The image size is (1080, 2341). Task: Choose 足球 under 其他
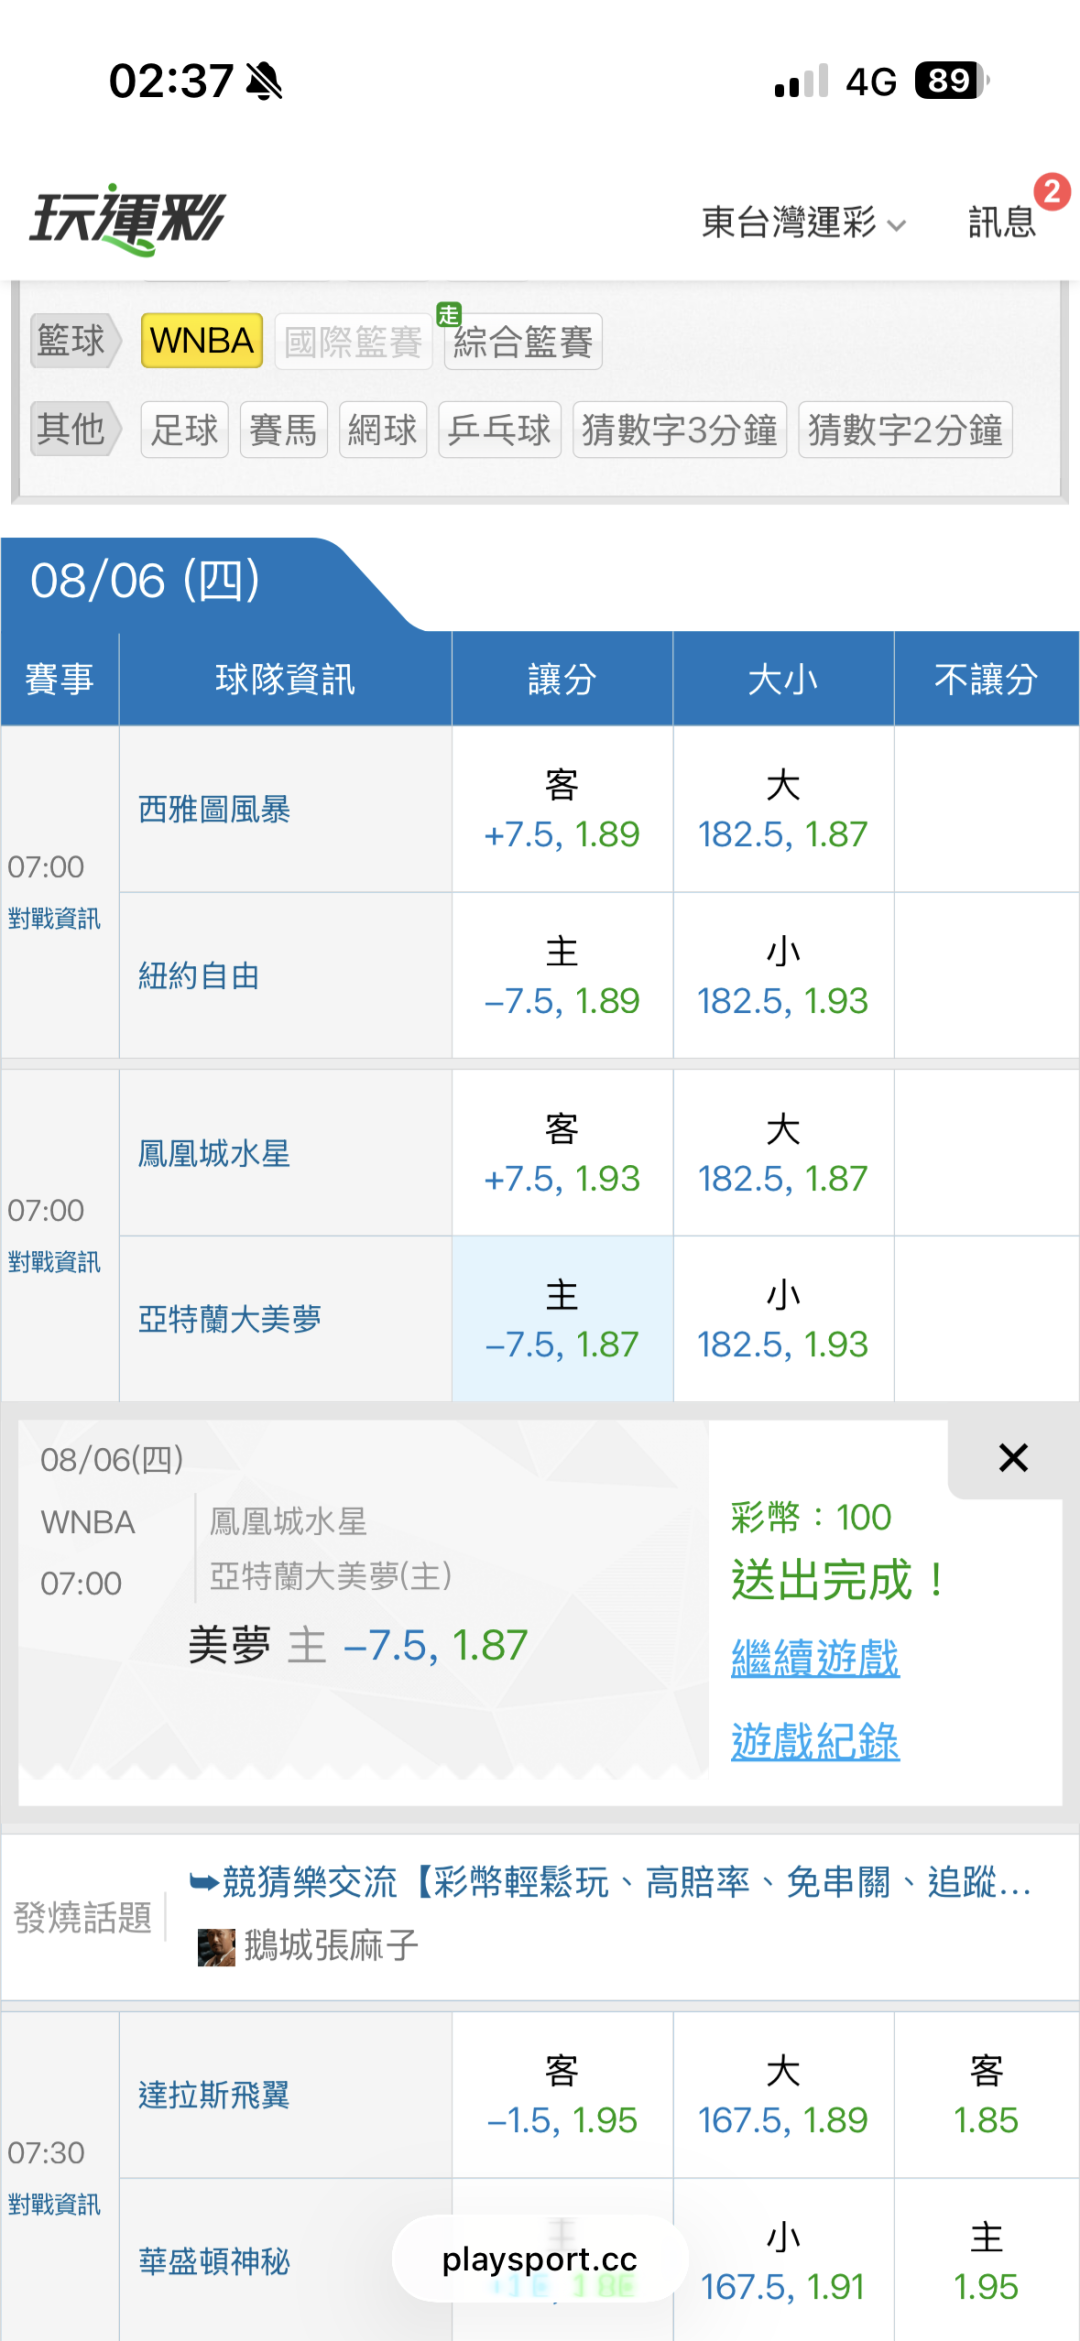tap(184, 430)
